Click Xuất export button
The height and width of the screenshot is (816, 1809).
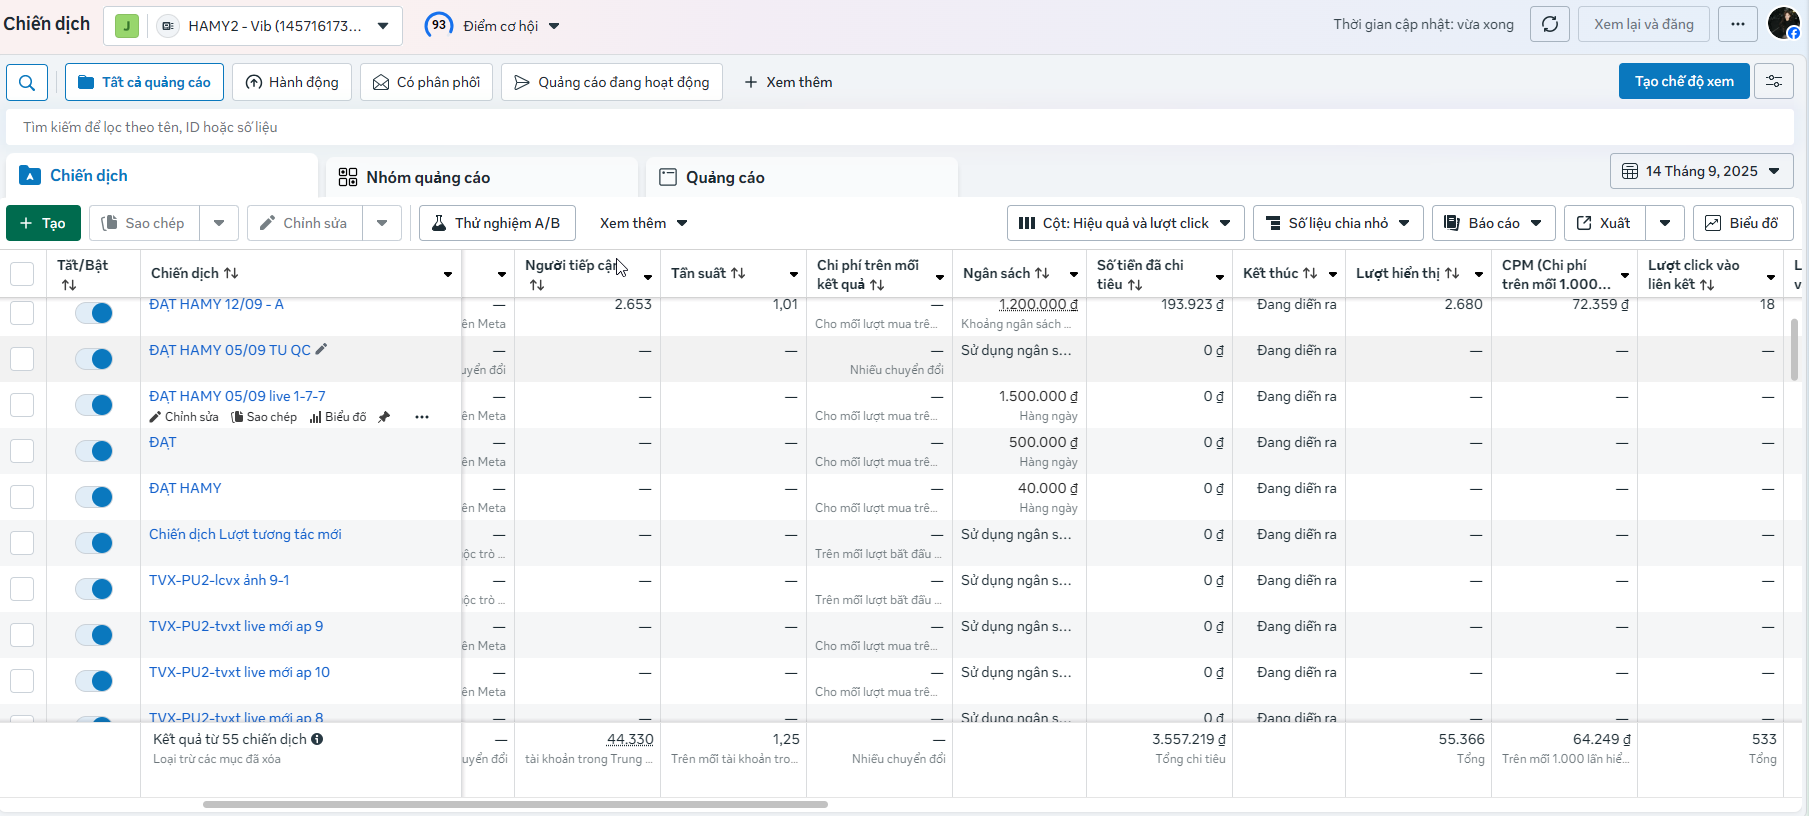click(1605, 223)
